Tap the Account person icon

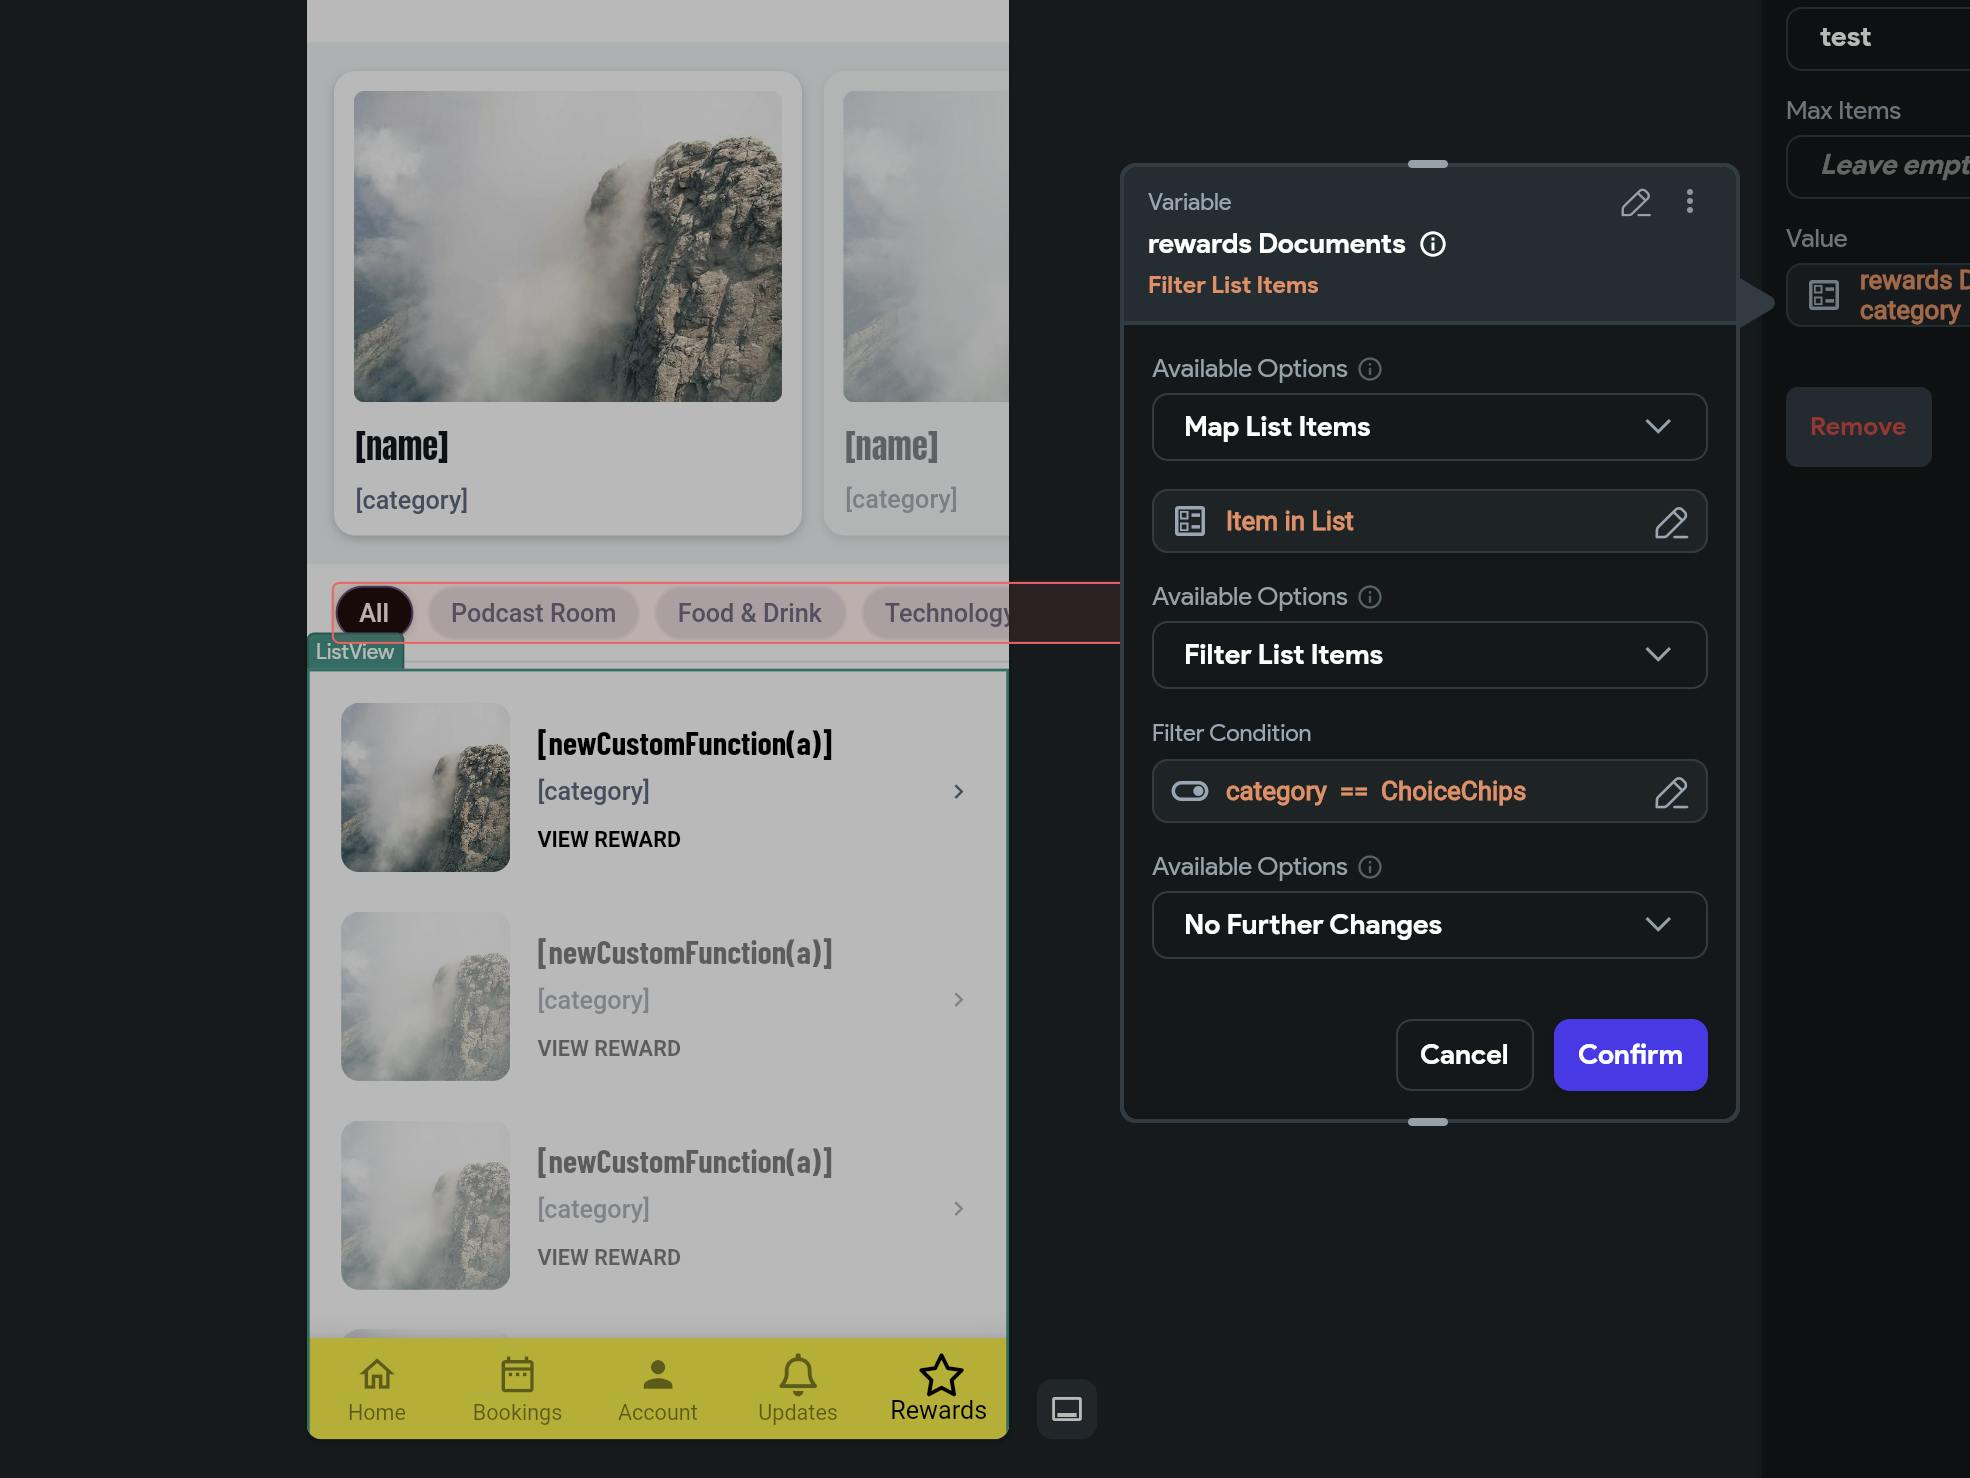[x=657, y=1375]
